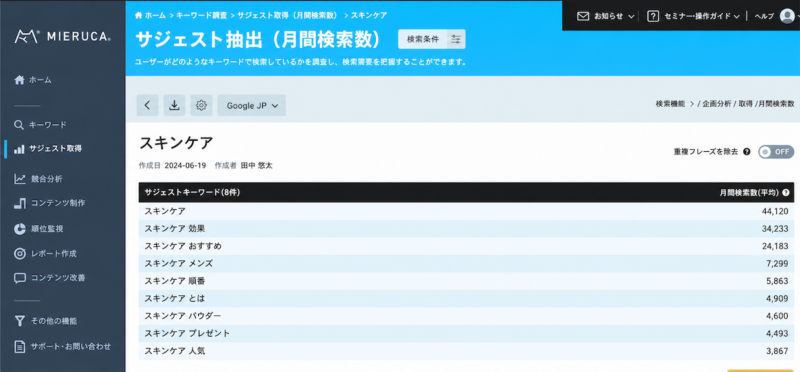Go to サジェスト取得（月間検索数）breadcrumb link
Viewport: 800px width, 372px height.
(287, 15)
